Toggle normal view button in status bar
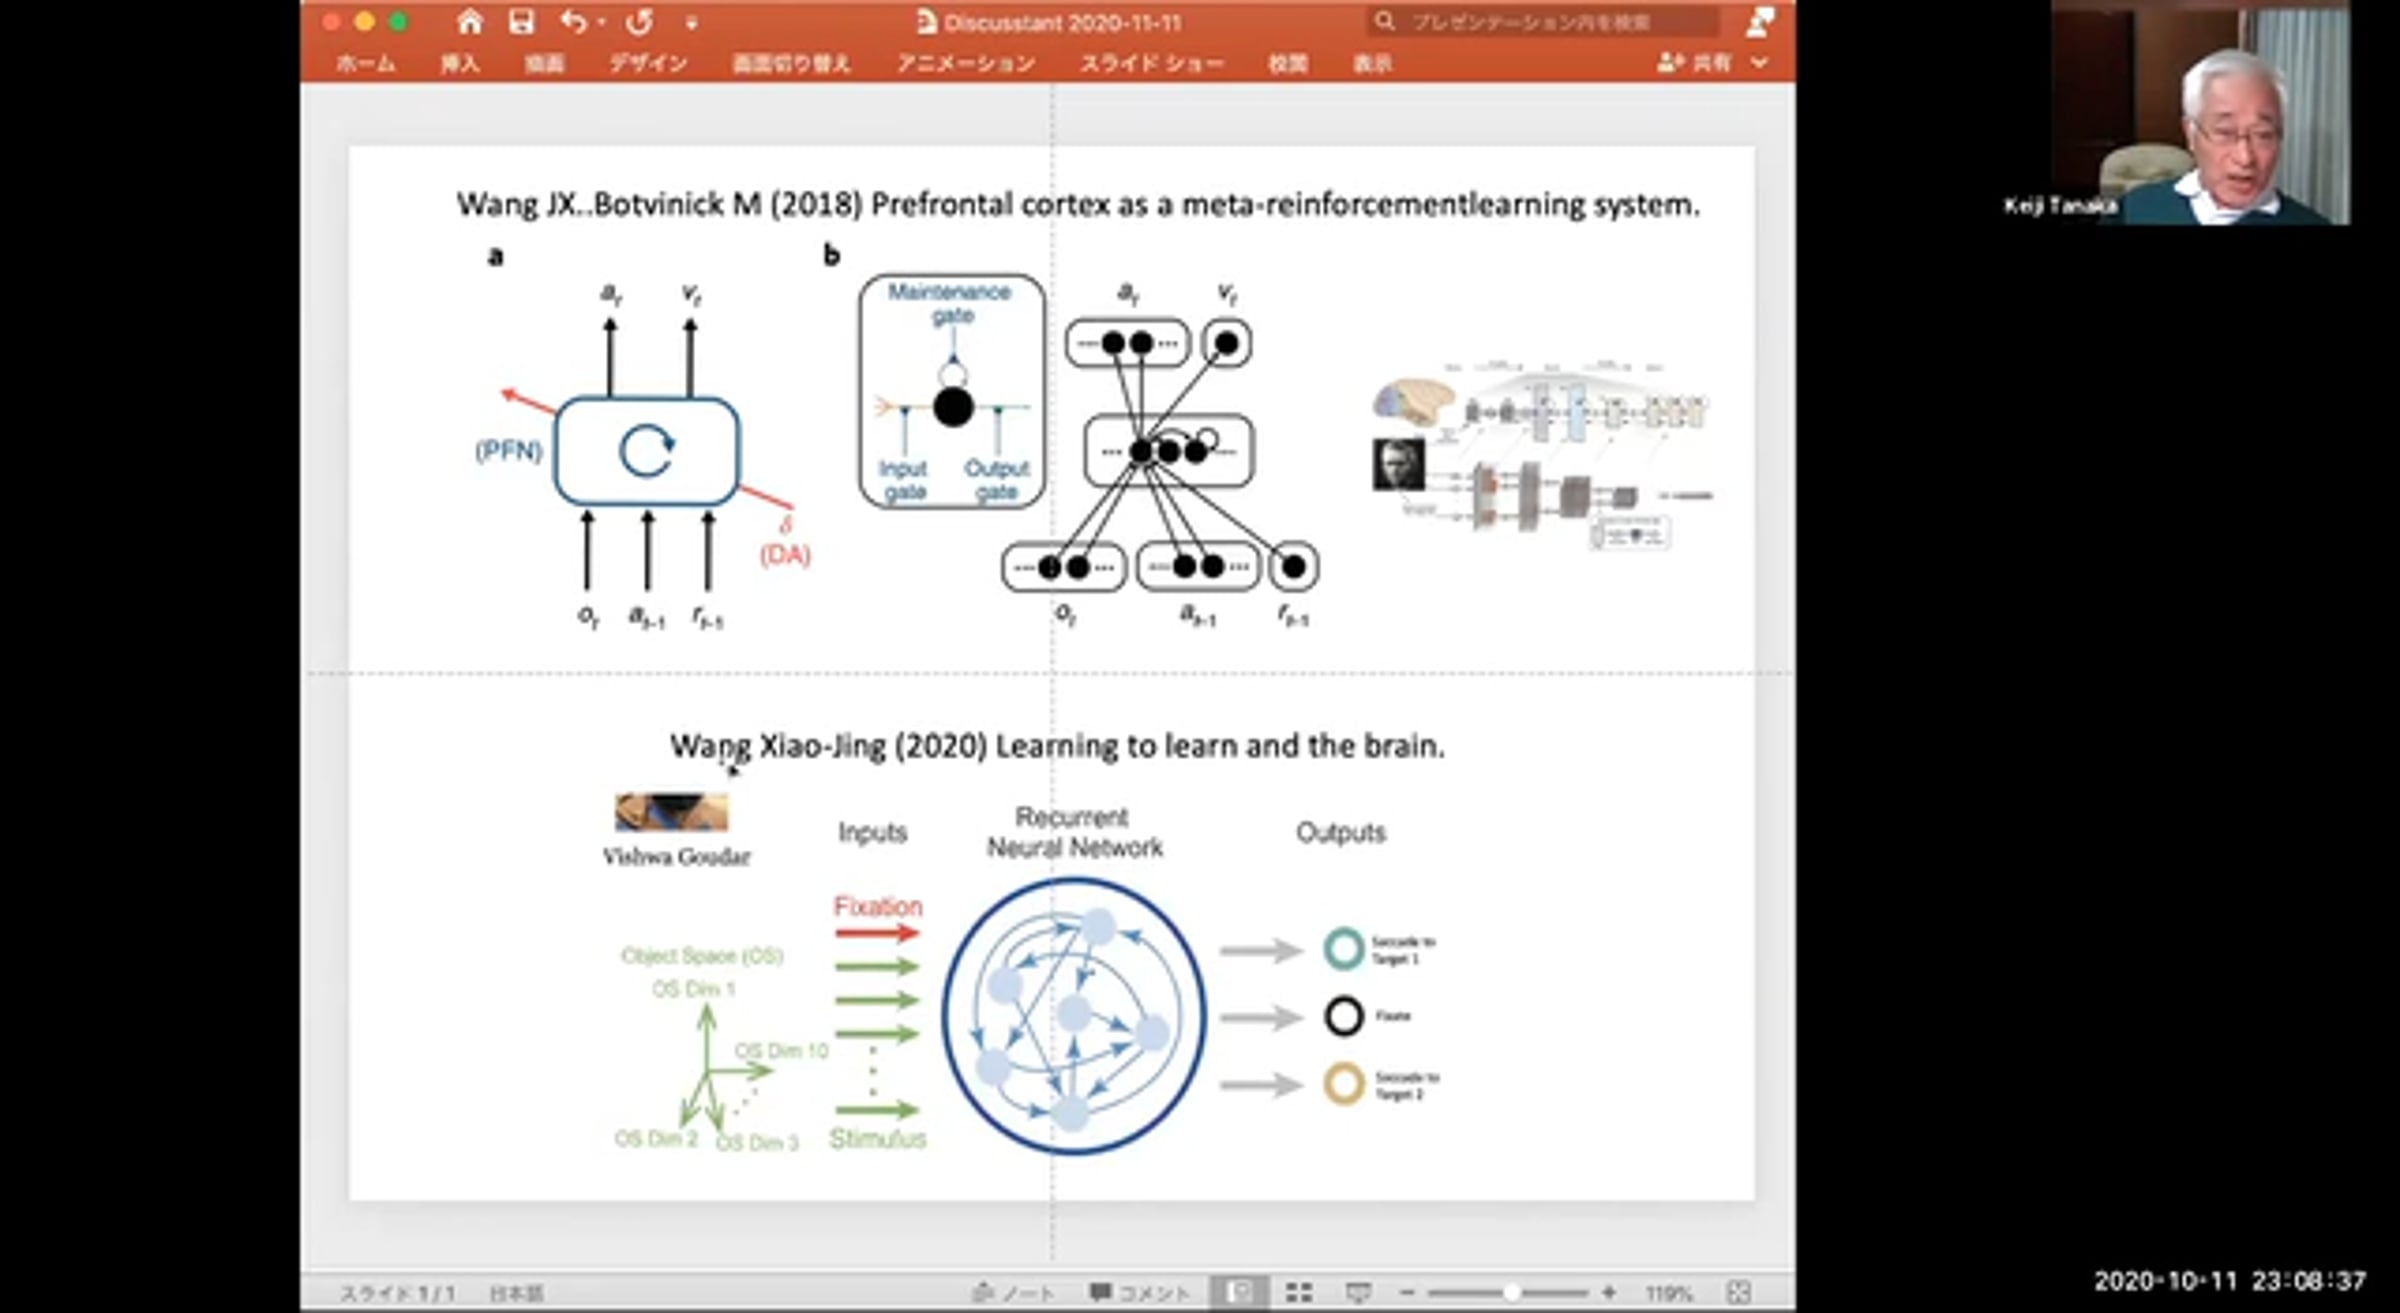 coord(1239,1292)
